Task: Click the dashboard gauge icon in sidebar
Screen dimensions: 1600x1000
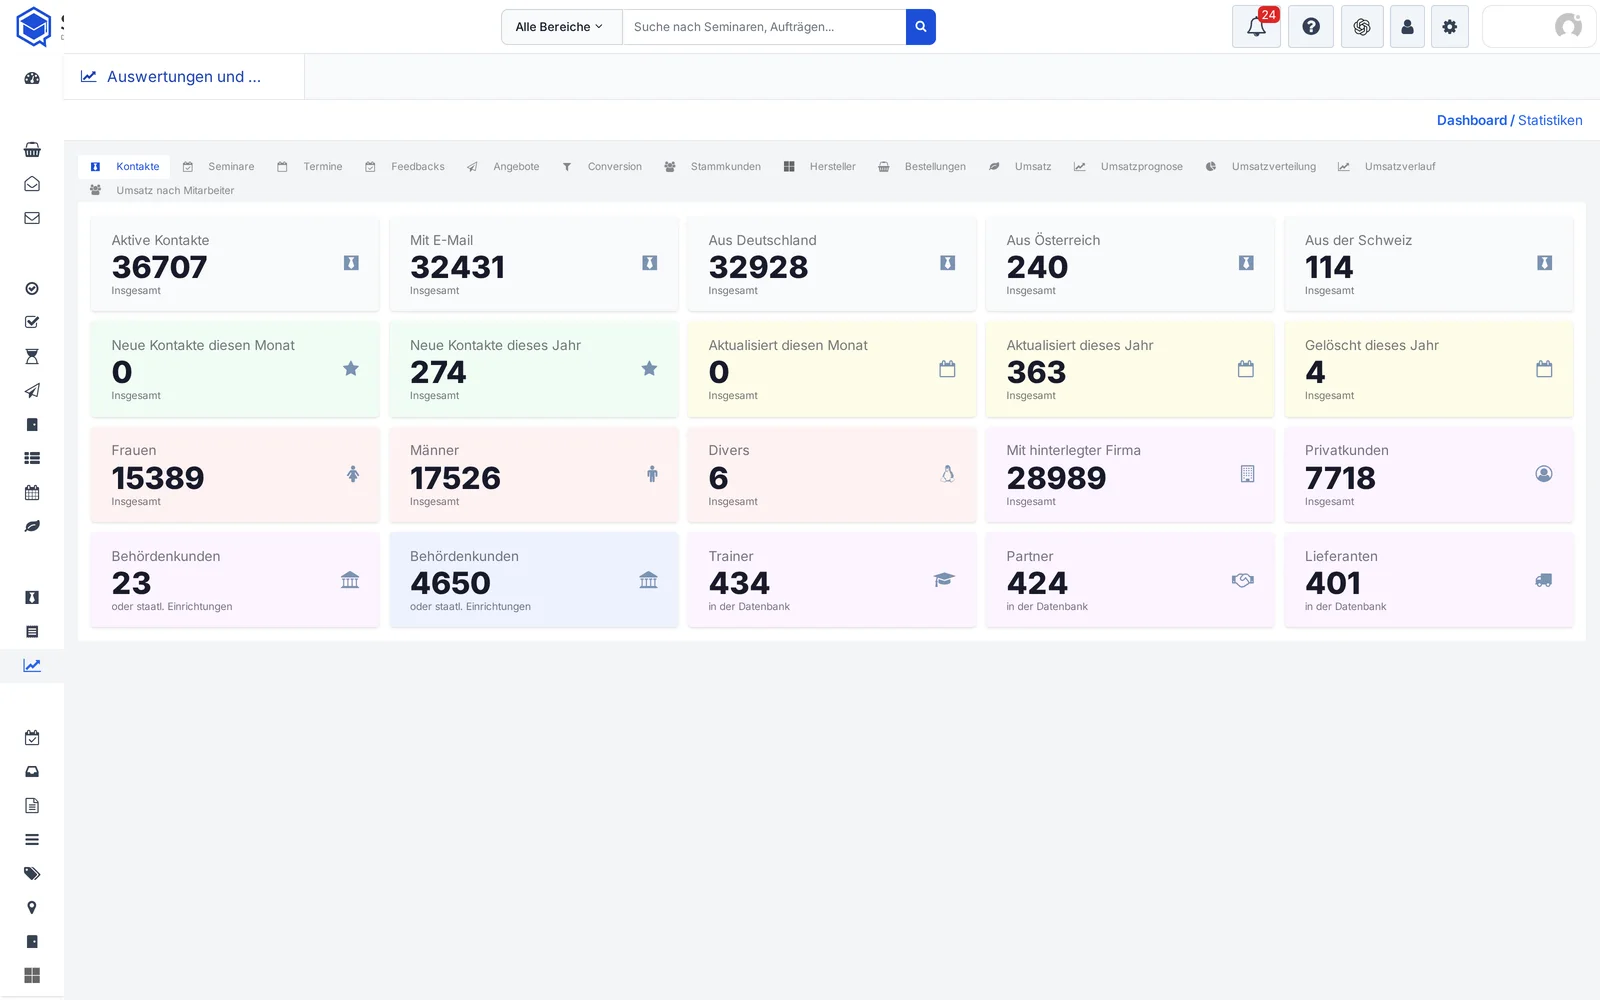Action: [32, 78]
